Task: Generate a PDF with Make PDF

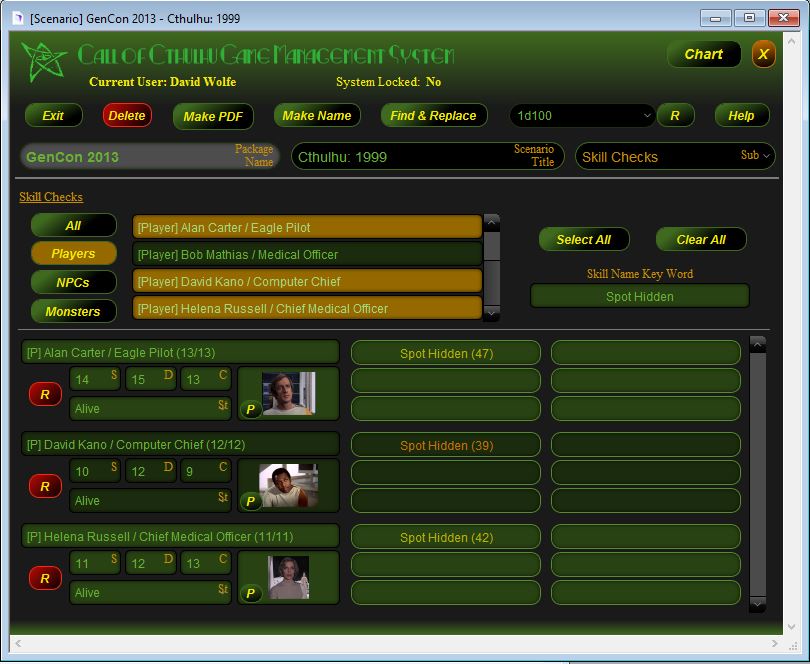Action: pos(213,116)
